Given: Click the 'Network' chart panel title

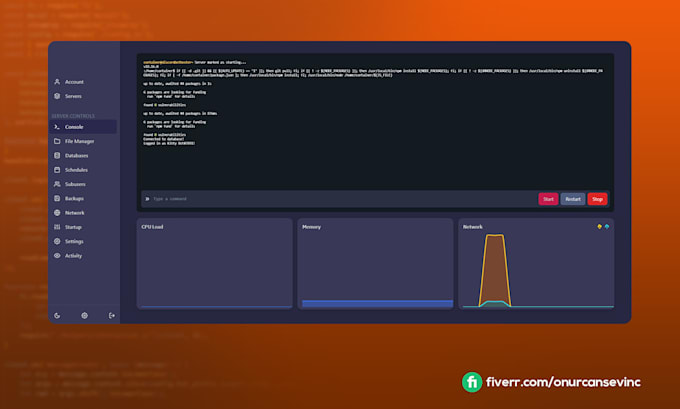Looking at the screenshot, I should (472, 227).
